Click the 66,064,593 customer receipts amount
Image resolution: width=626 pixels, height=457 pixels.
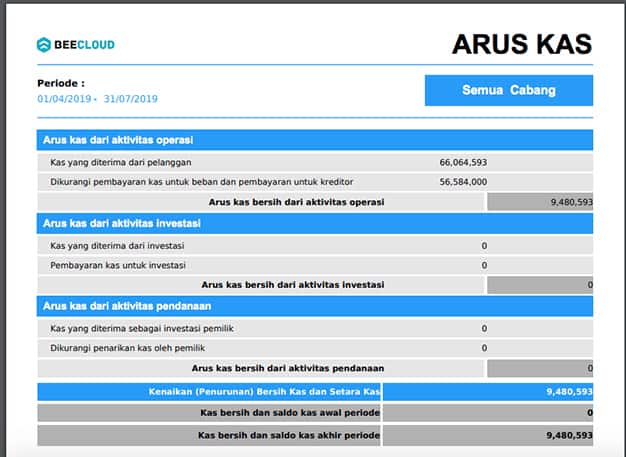[463, 162]
